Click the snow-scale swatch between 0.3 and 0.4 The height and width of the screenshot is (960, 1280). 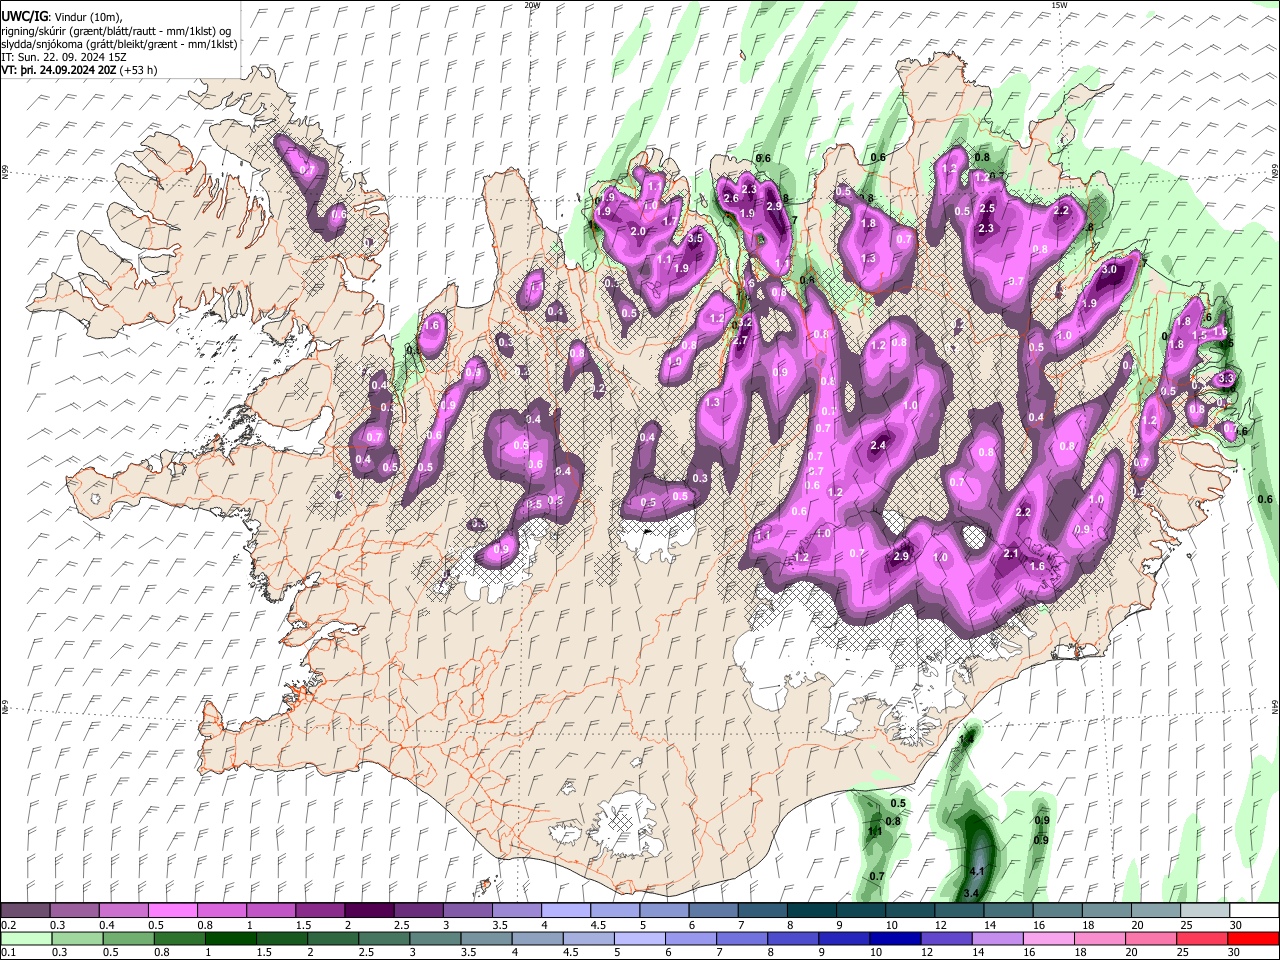tap(75, 911)
